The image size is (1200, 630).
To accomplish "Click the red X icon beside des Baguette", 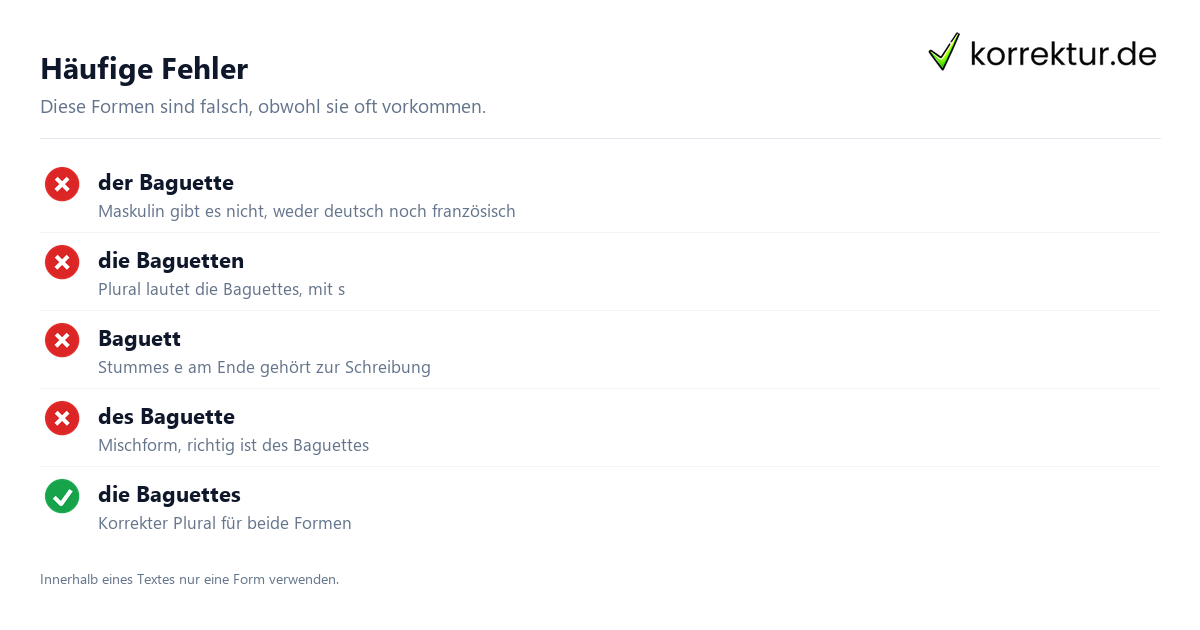I will pos(62,418).
